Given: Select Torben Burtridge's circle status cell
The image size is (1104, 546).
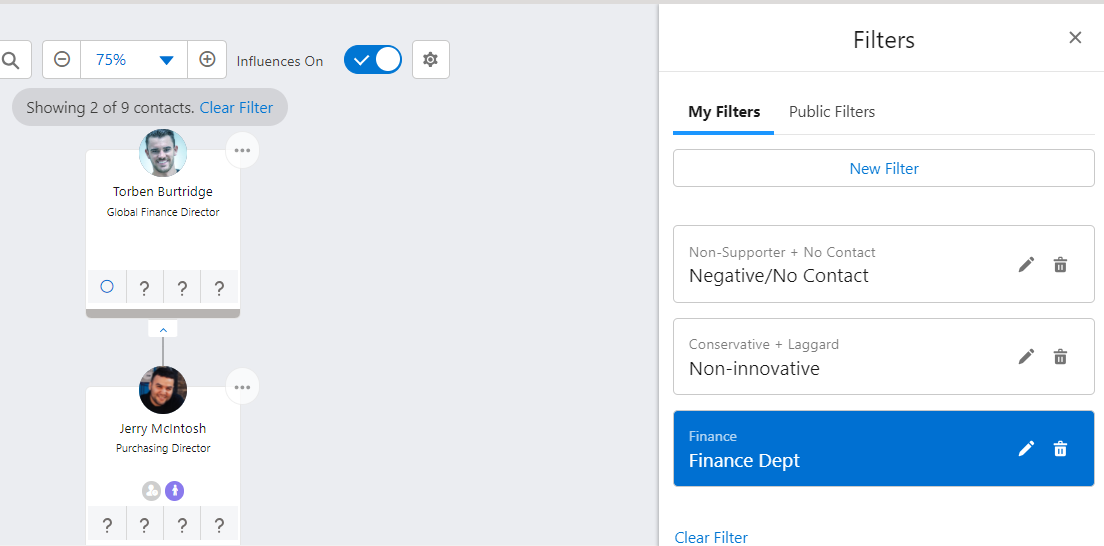Looking at the screenshot, I should [107, 287].
